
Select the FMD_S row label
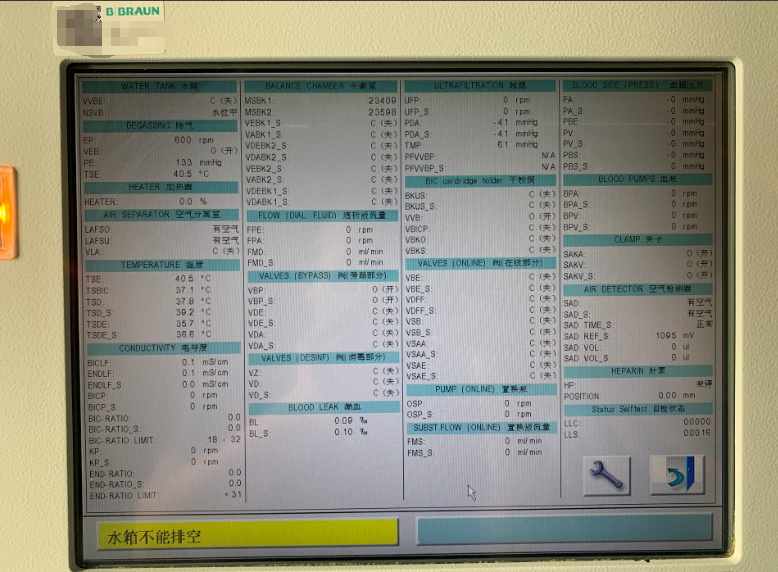(x=260, y=263)
